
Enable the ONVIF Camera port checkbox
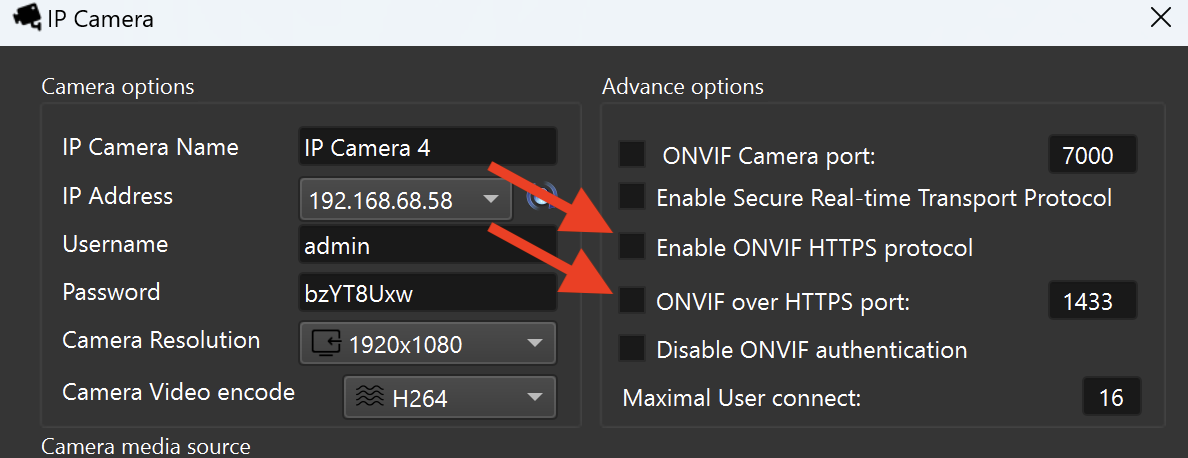pyautogui.click(x=632, y=154)
